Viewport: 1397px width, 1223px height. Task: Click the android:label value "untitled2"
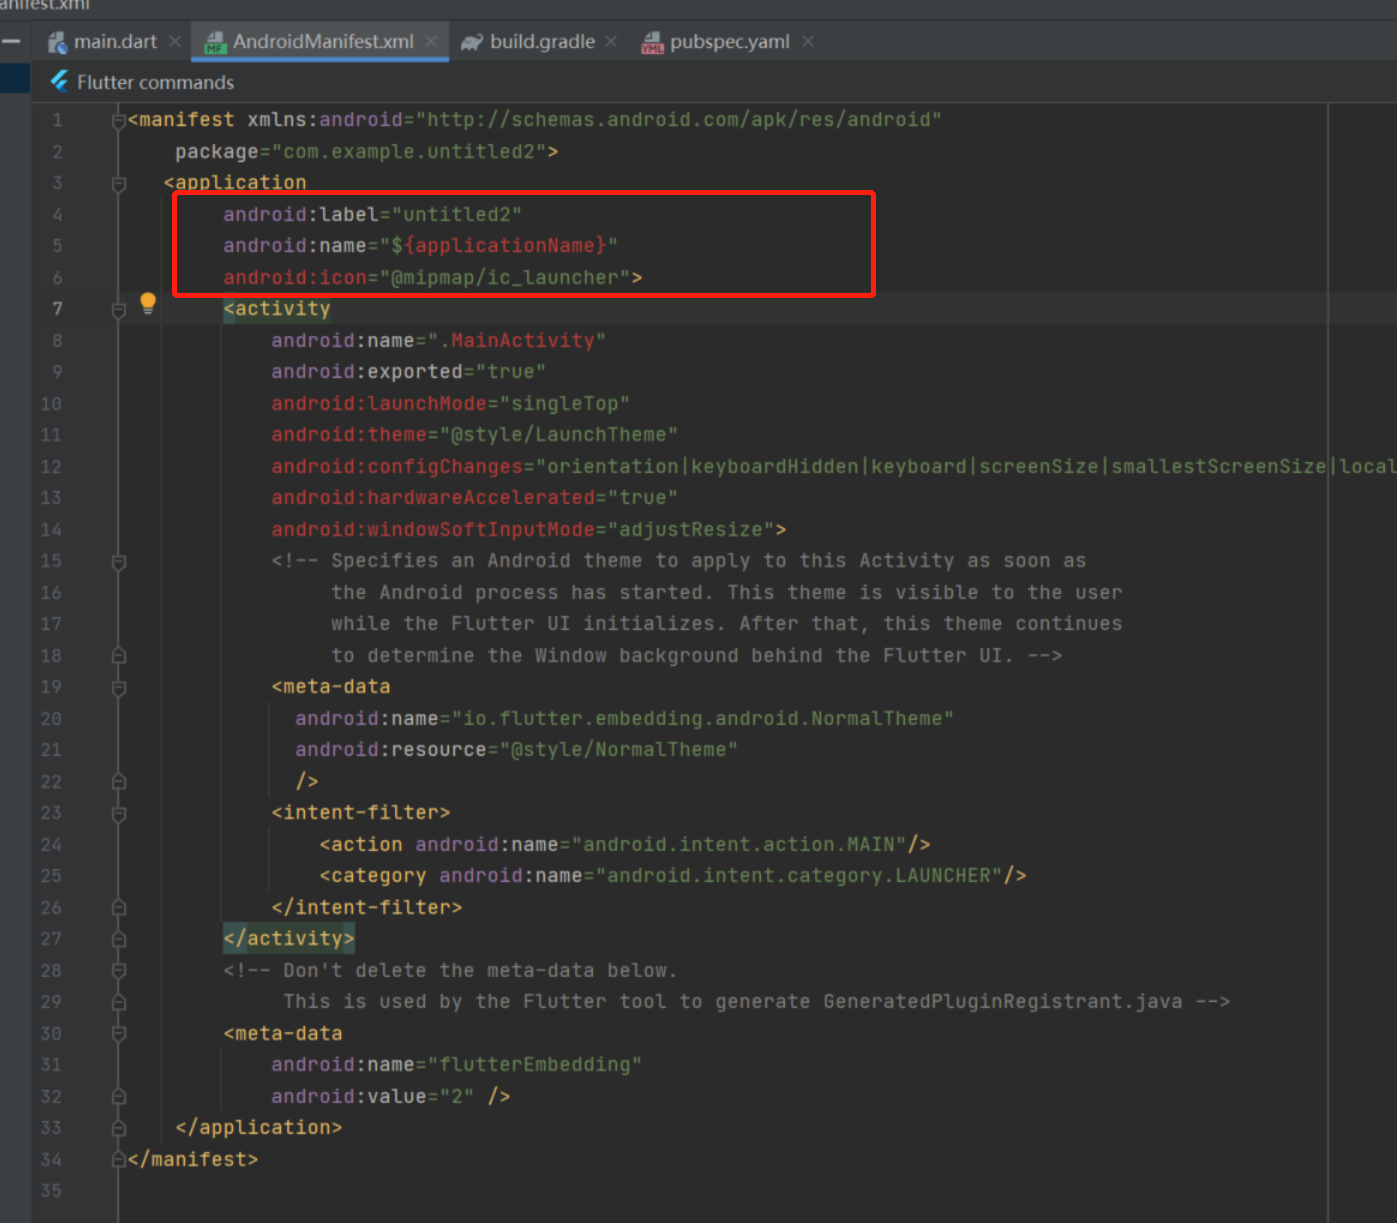457,215
